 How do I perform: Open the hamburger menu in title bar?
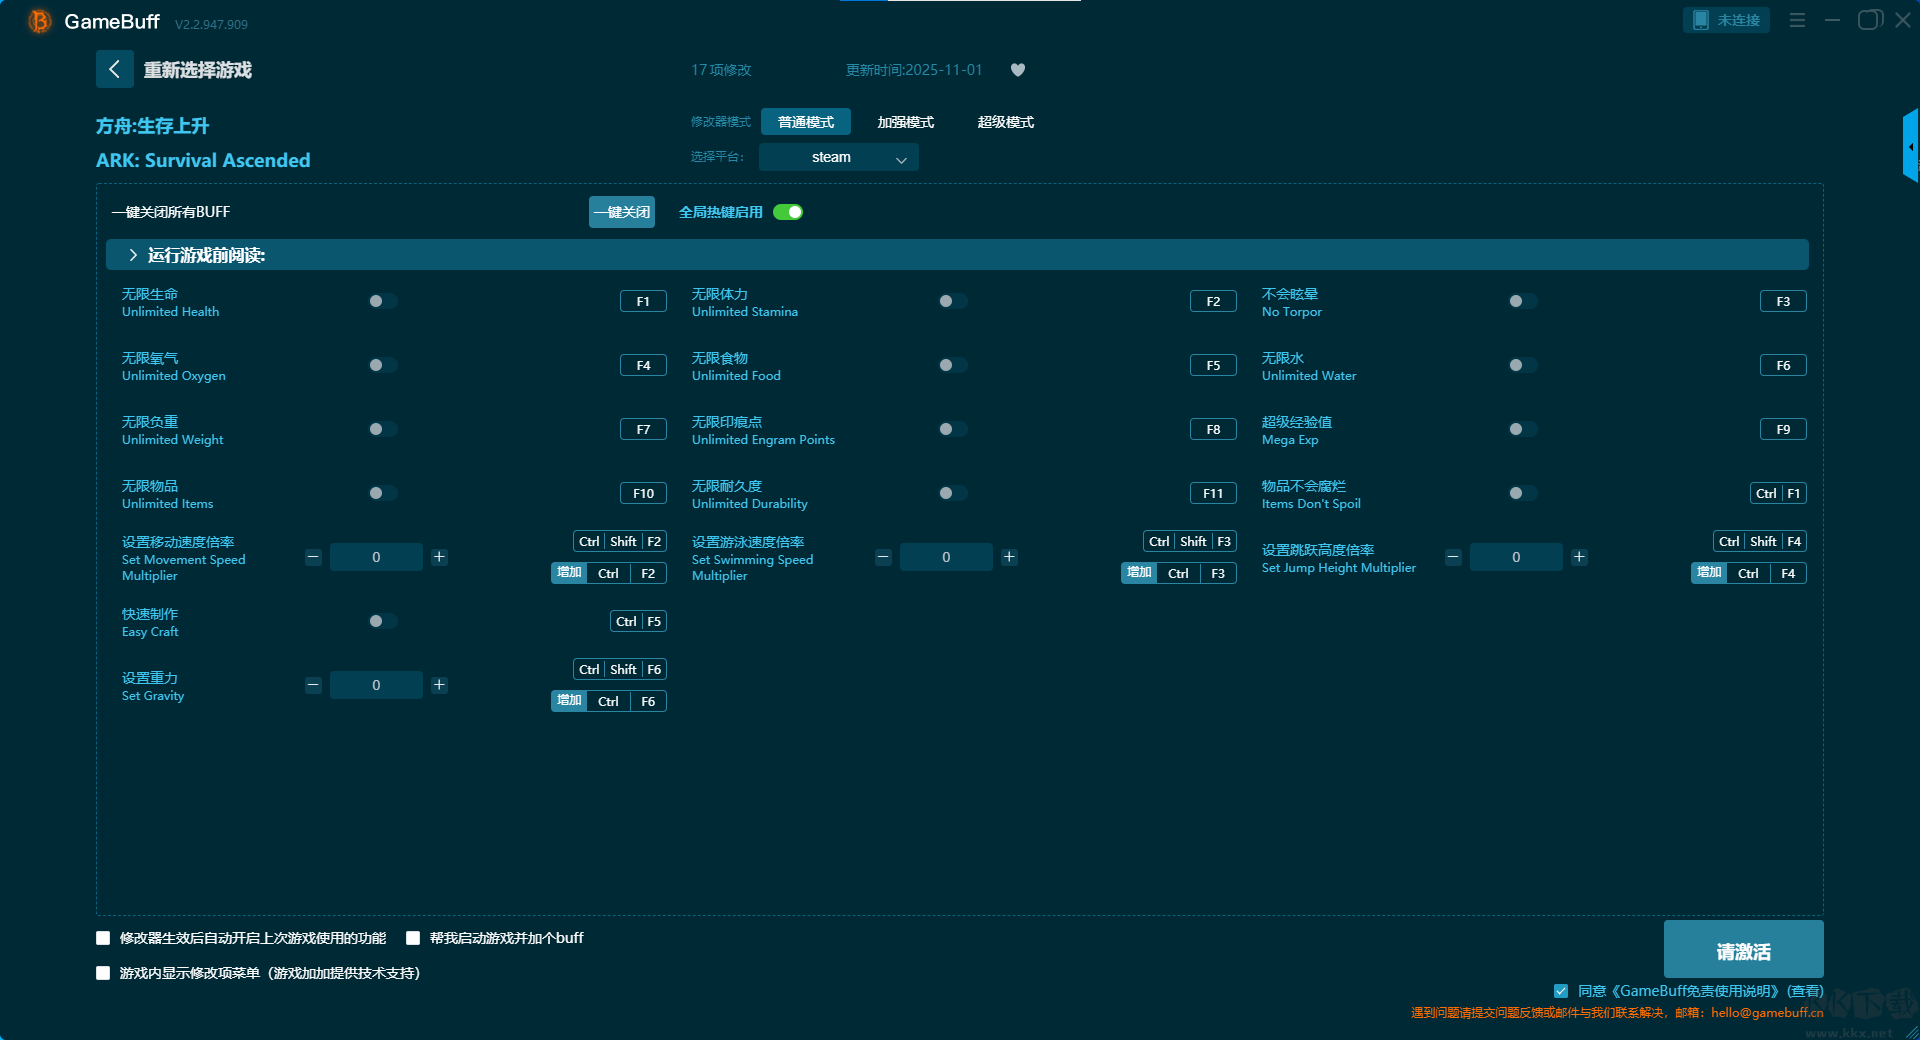pyautogui.click(x=1797, y=20)
